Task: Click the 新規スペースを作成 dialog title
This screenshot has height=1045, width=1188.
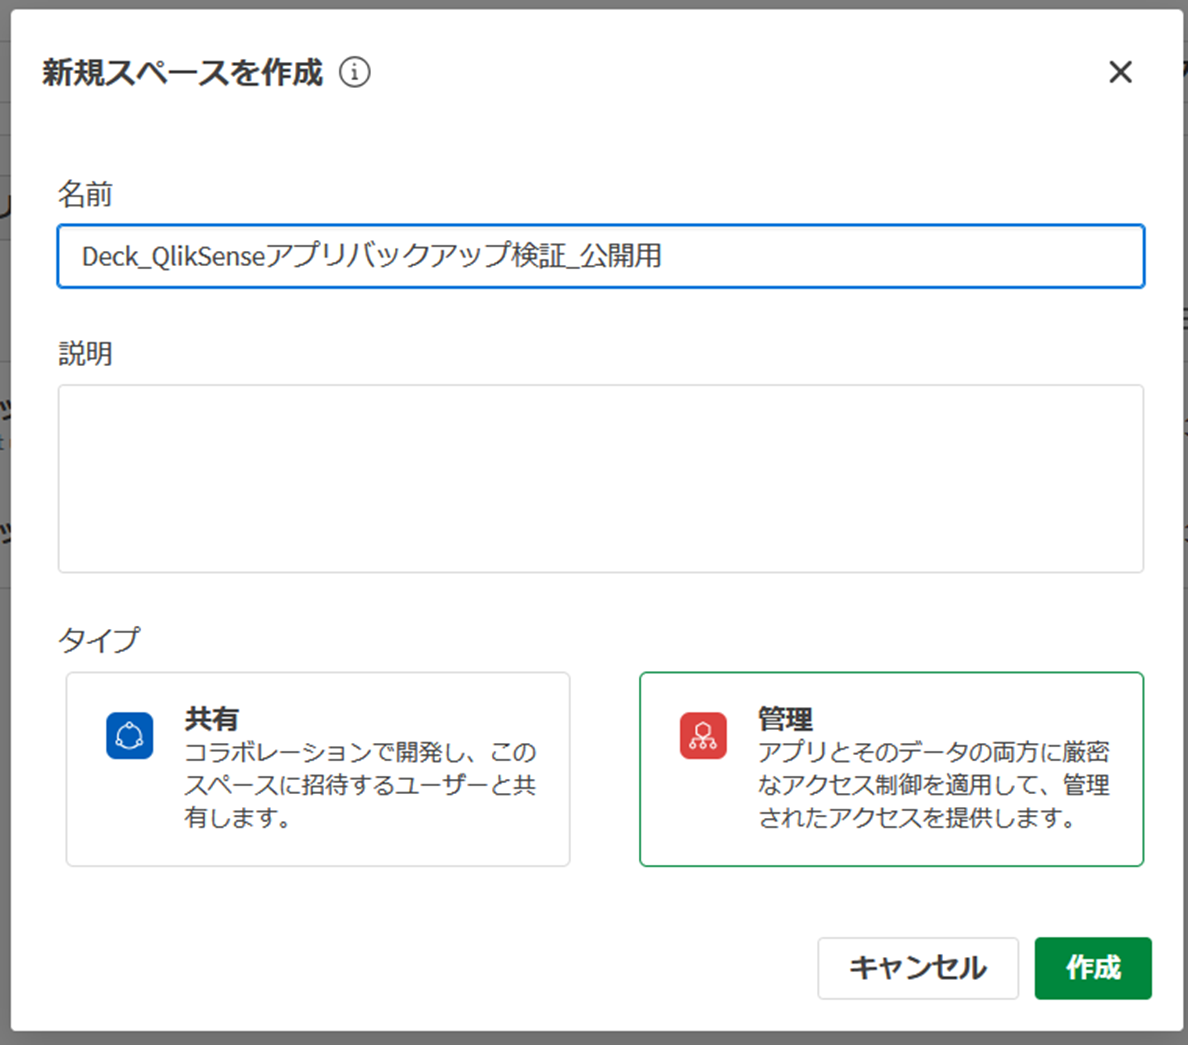Action: 183,73
